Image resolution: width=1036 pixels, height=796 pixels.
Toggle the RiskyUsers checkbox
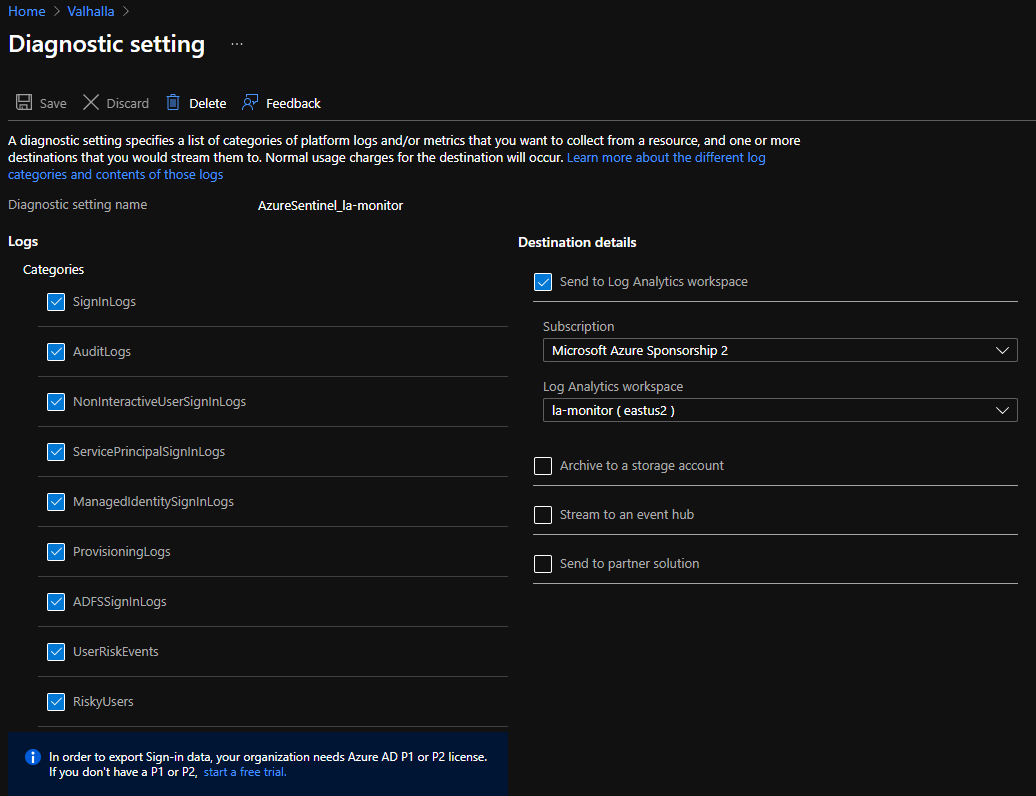pyautogui.click(x=56, y=701)
